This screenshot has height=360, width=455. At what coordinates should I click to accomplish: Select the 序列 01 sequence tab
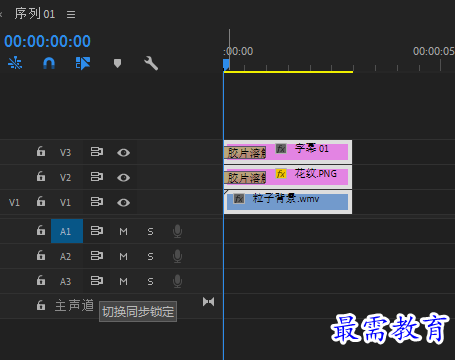click(35, 14)
